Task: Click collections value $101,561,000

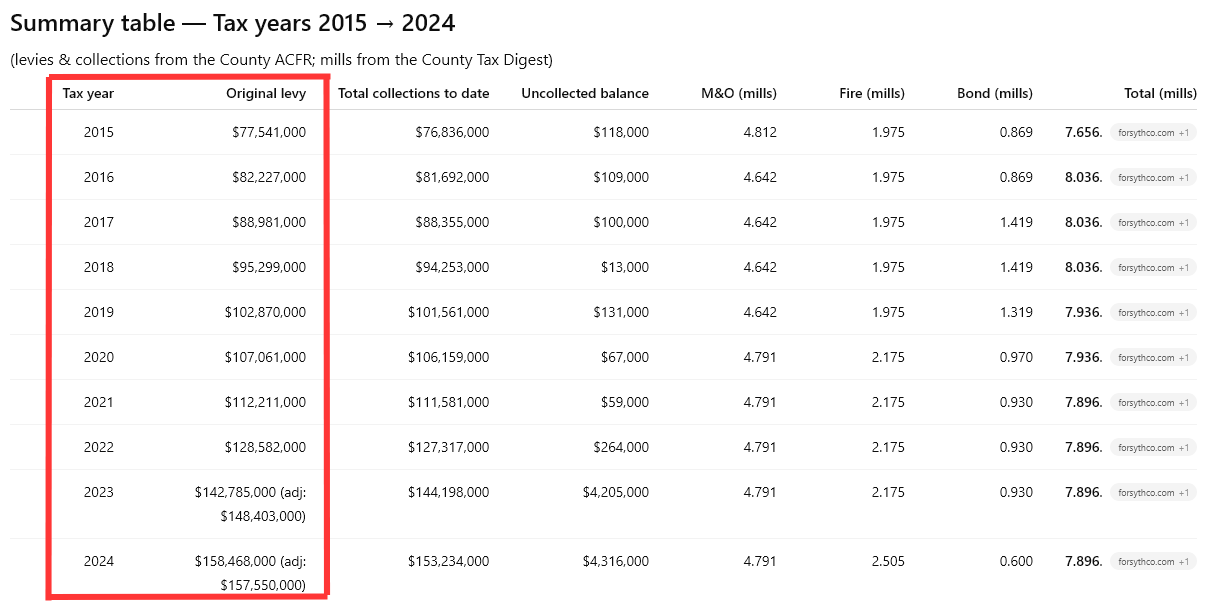Action: (448, 312)
